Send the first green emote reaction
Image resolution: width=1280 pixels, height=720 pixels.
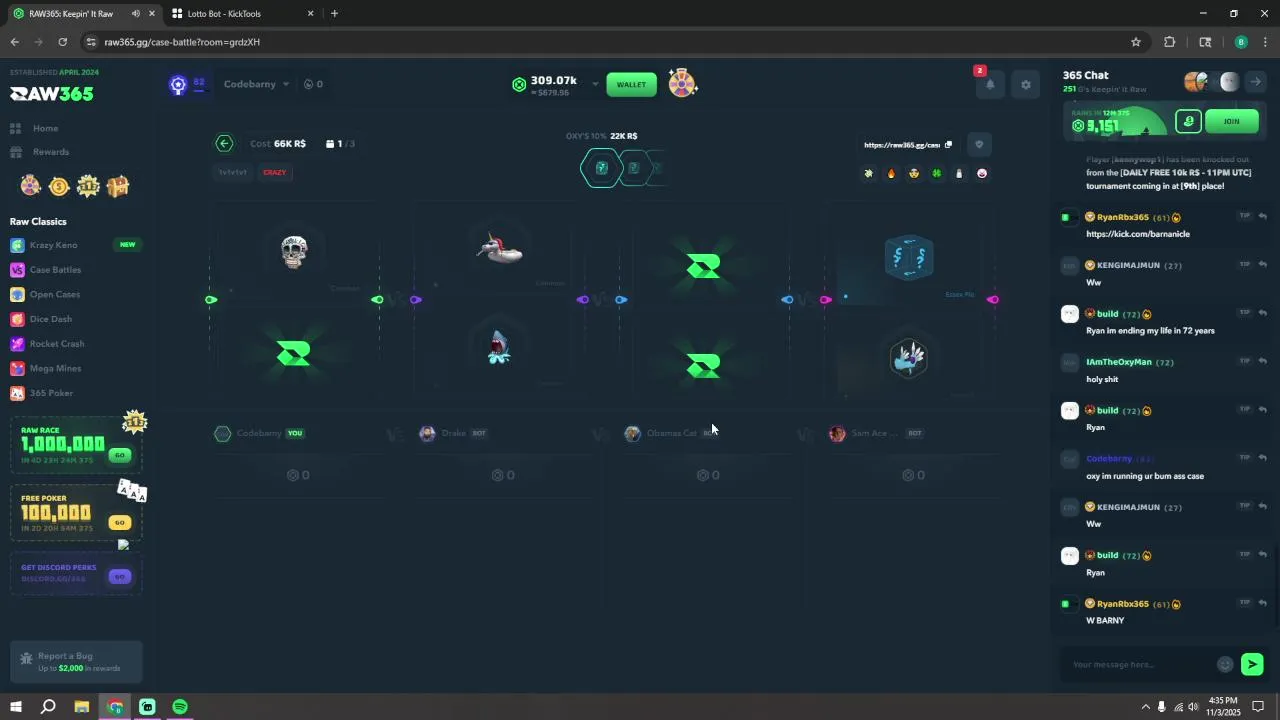tap(868, 173)
